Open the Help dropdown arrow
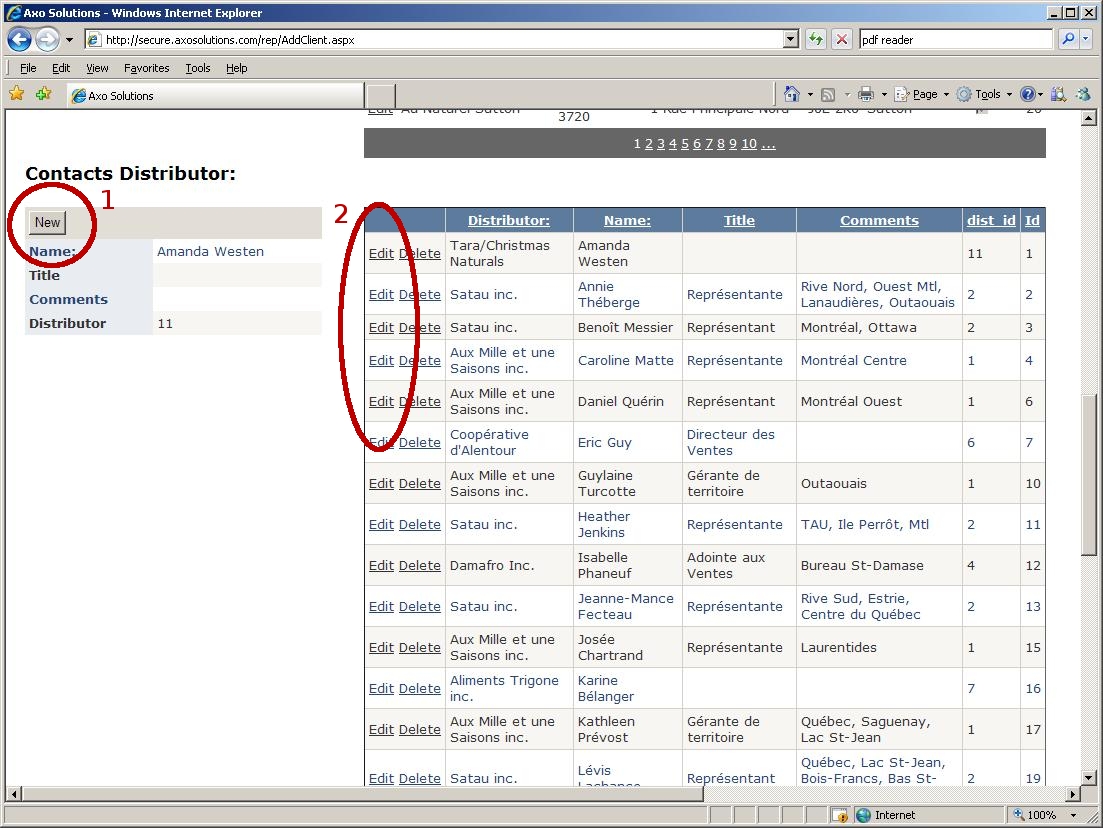1103x828 pixels. click(x=1040, y=94)
